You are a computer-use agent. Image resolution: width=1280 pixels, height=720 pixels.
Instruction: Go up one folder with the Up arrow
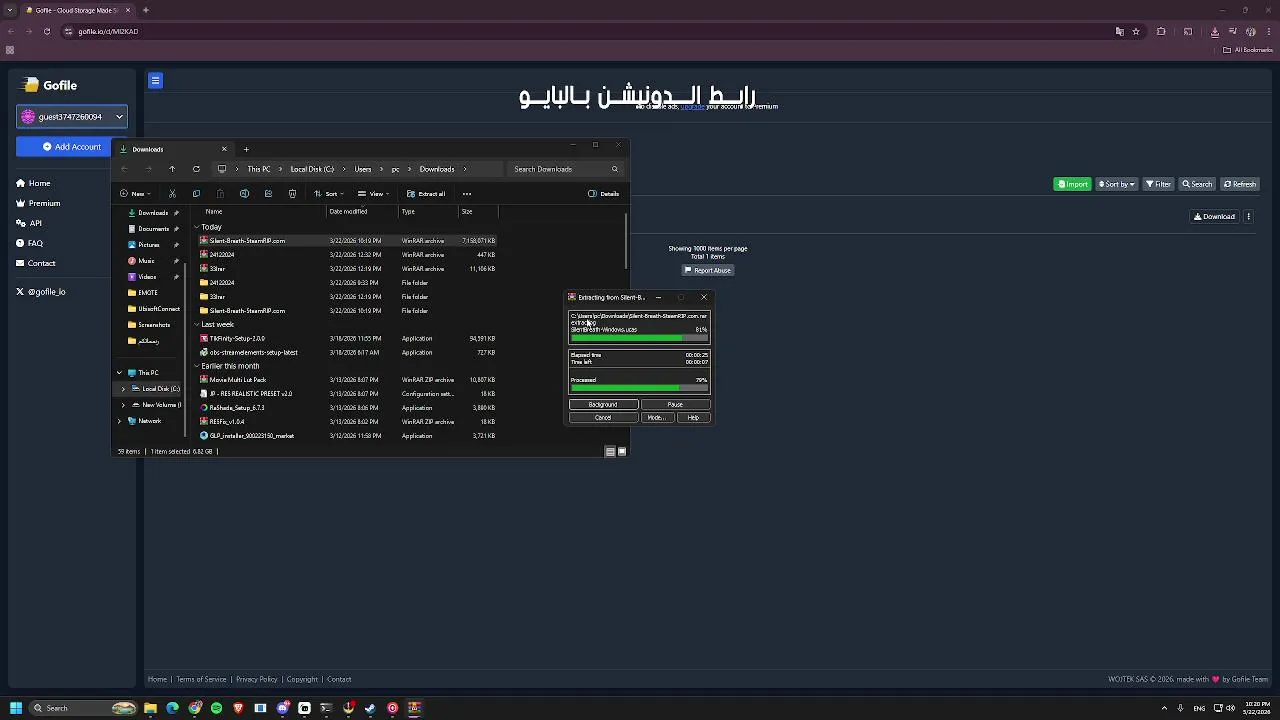(172, 169)
